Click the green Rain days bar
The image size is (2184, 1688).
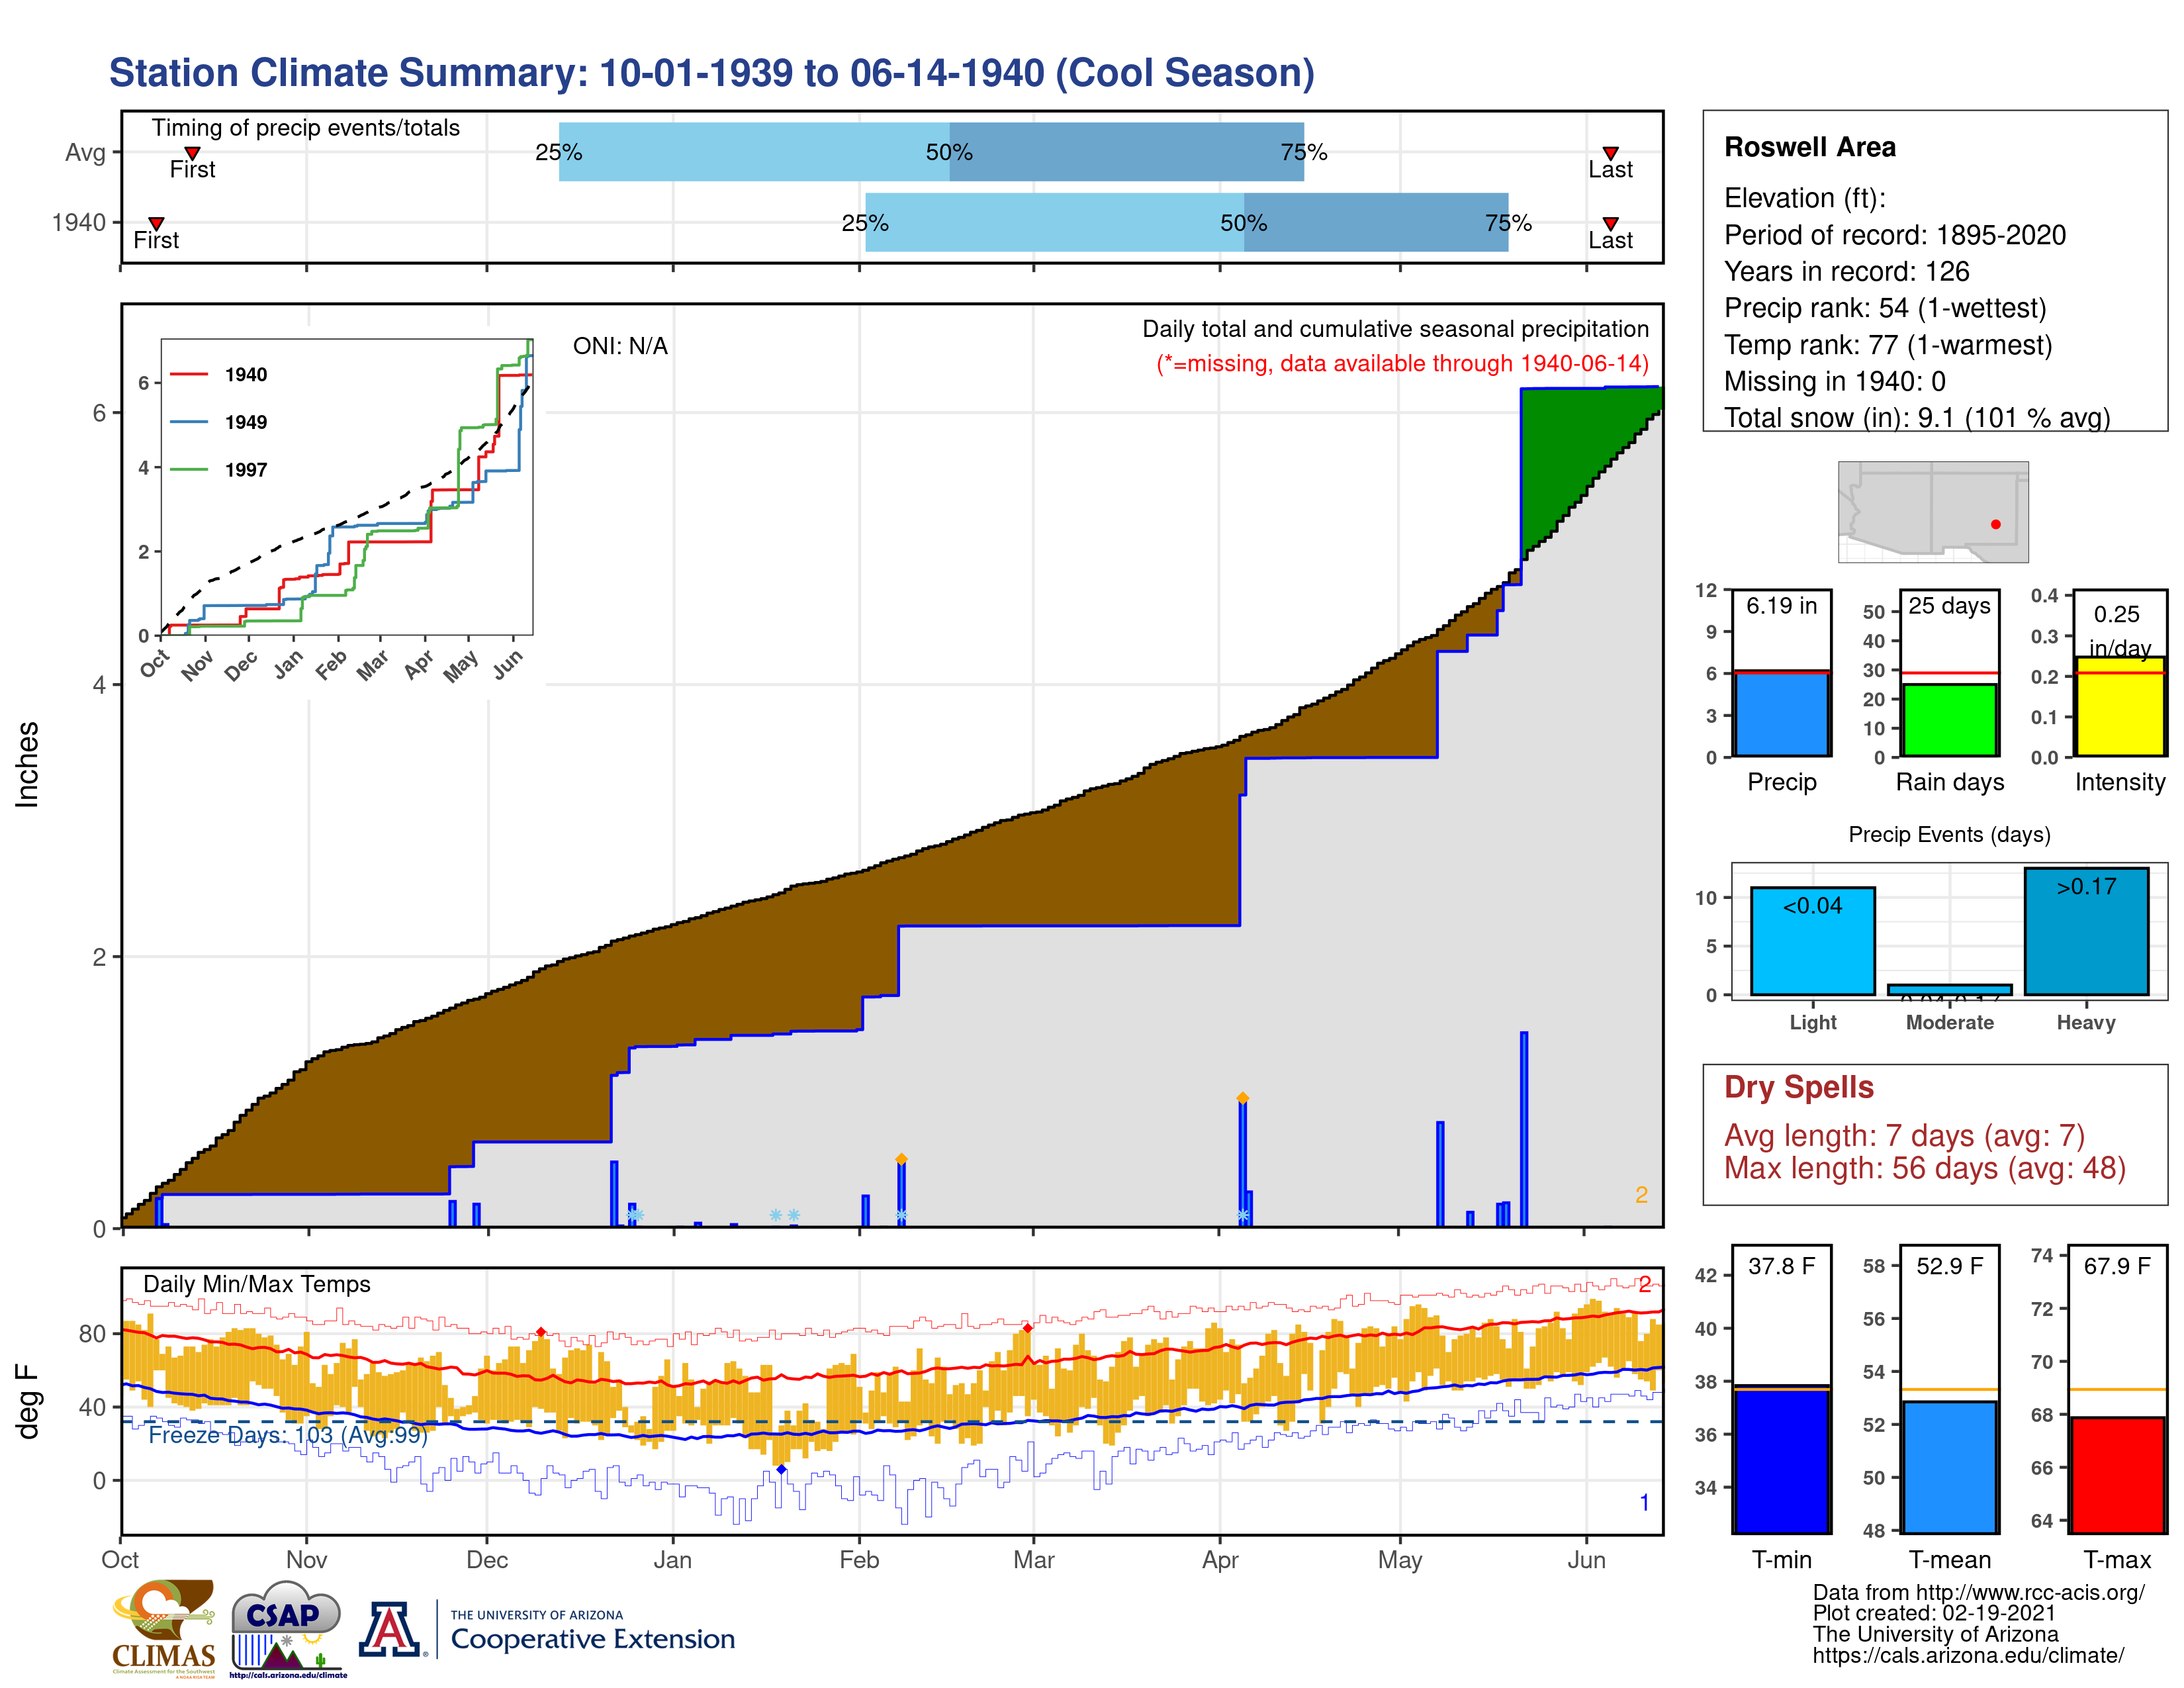click(x=1949, y=720)
